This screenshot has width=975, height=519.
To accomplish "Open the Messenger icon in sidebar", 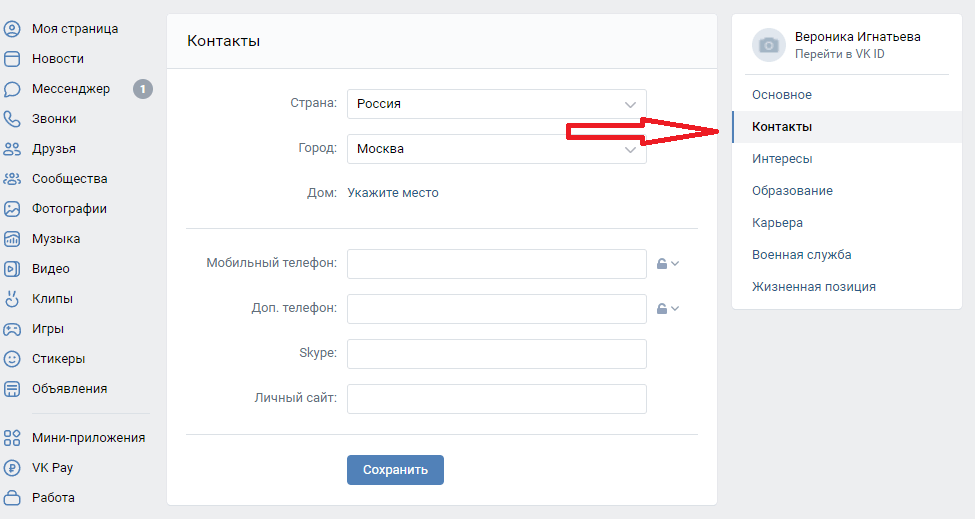I will [12, 89].
